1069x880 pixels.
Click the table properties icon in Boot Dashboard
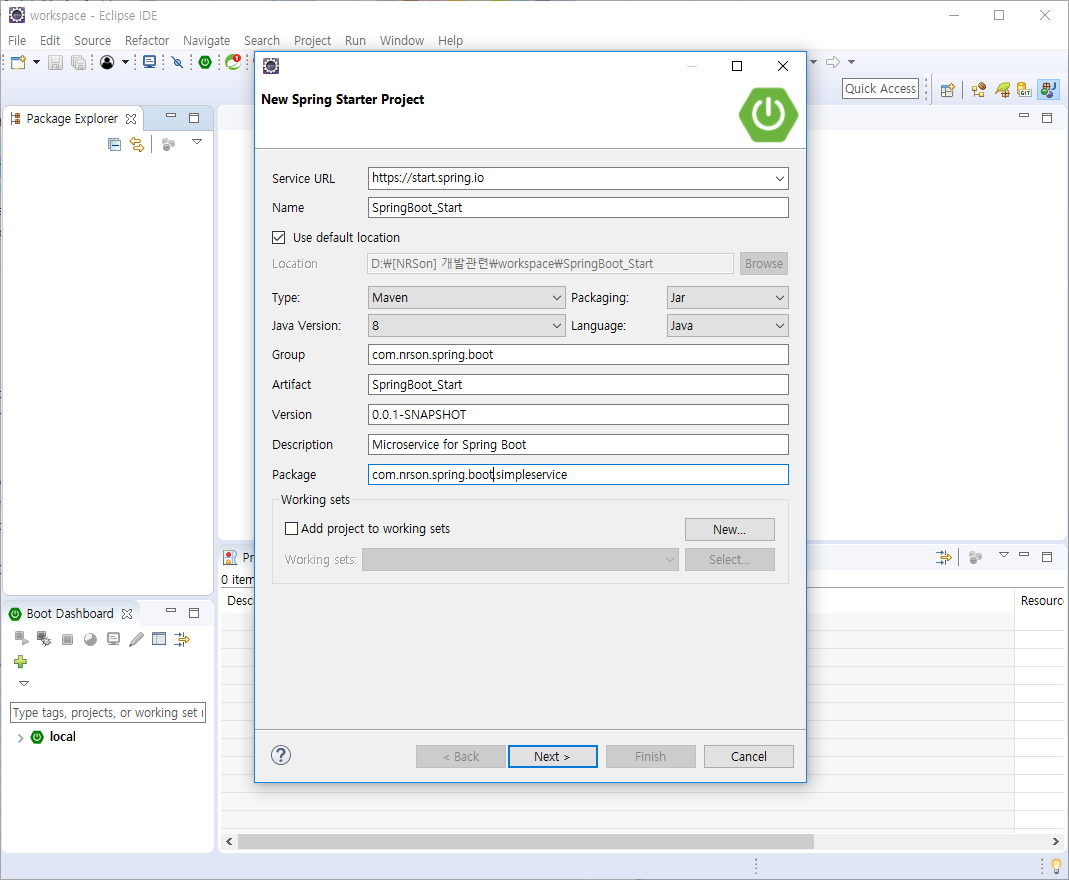tap(159, 639)
